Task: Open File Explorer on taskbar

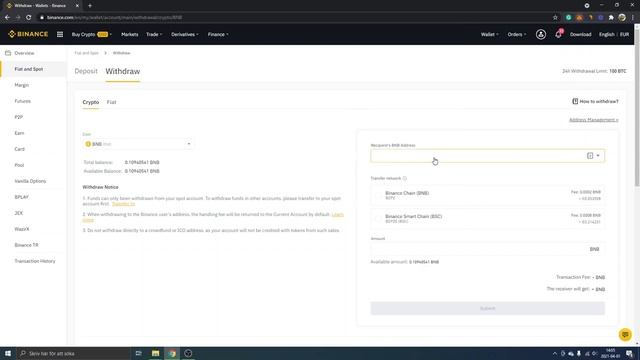Action: click(156, 353)
